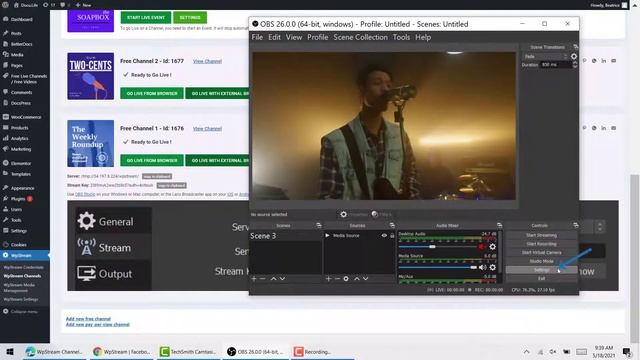Screen dimensions: 640x360
Task: Open WpStream Settings submenu item
Action: (x=21, y=299)
